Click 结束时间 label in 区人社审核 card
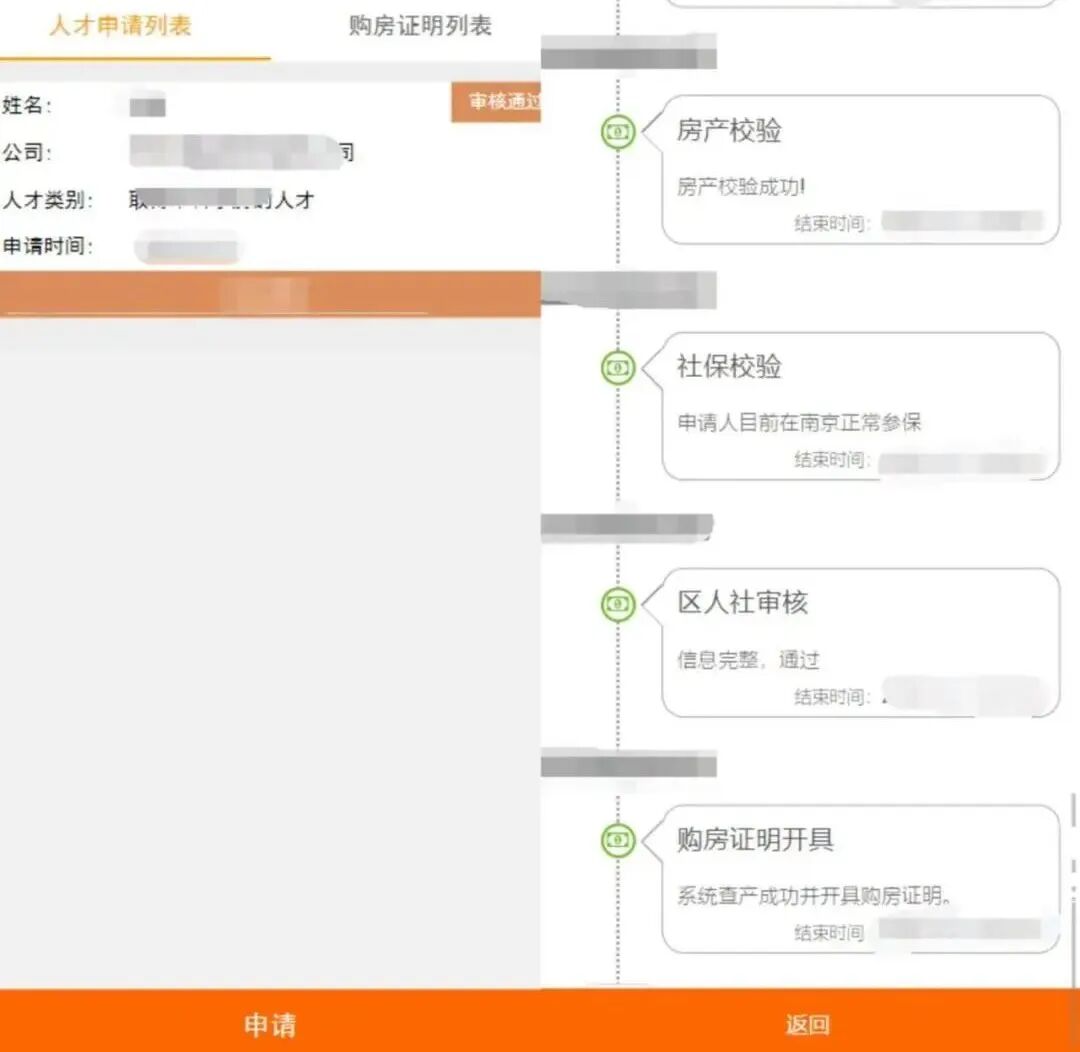 (x=832, y=697)
